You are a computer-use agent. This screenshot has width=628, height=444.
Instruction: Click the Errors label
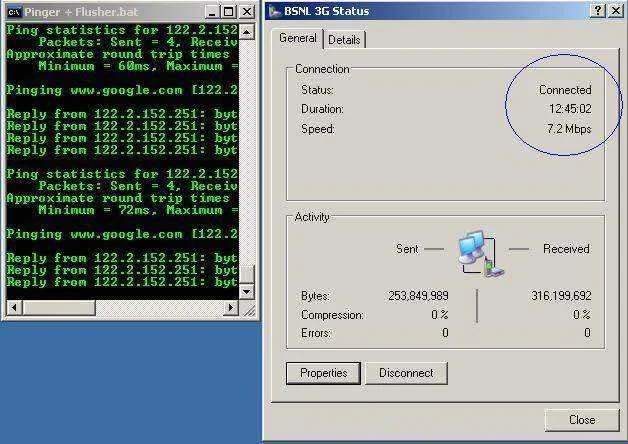coord(316,333)
